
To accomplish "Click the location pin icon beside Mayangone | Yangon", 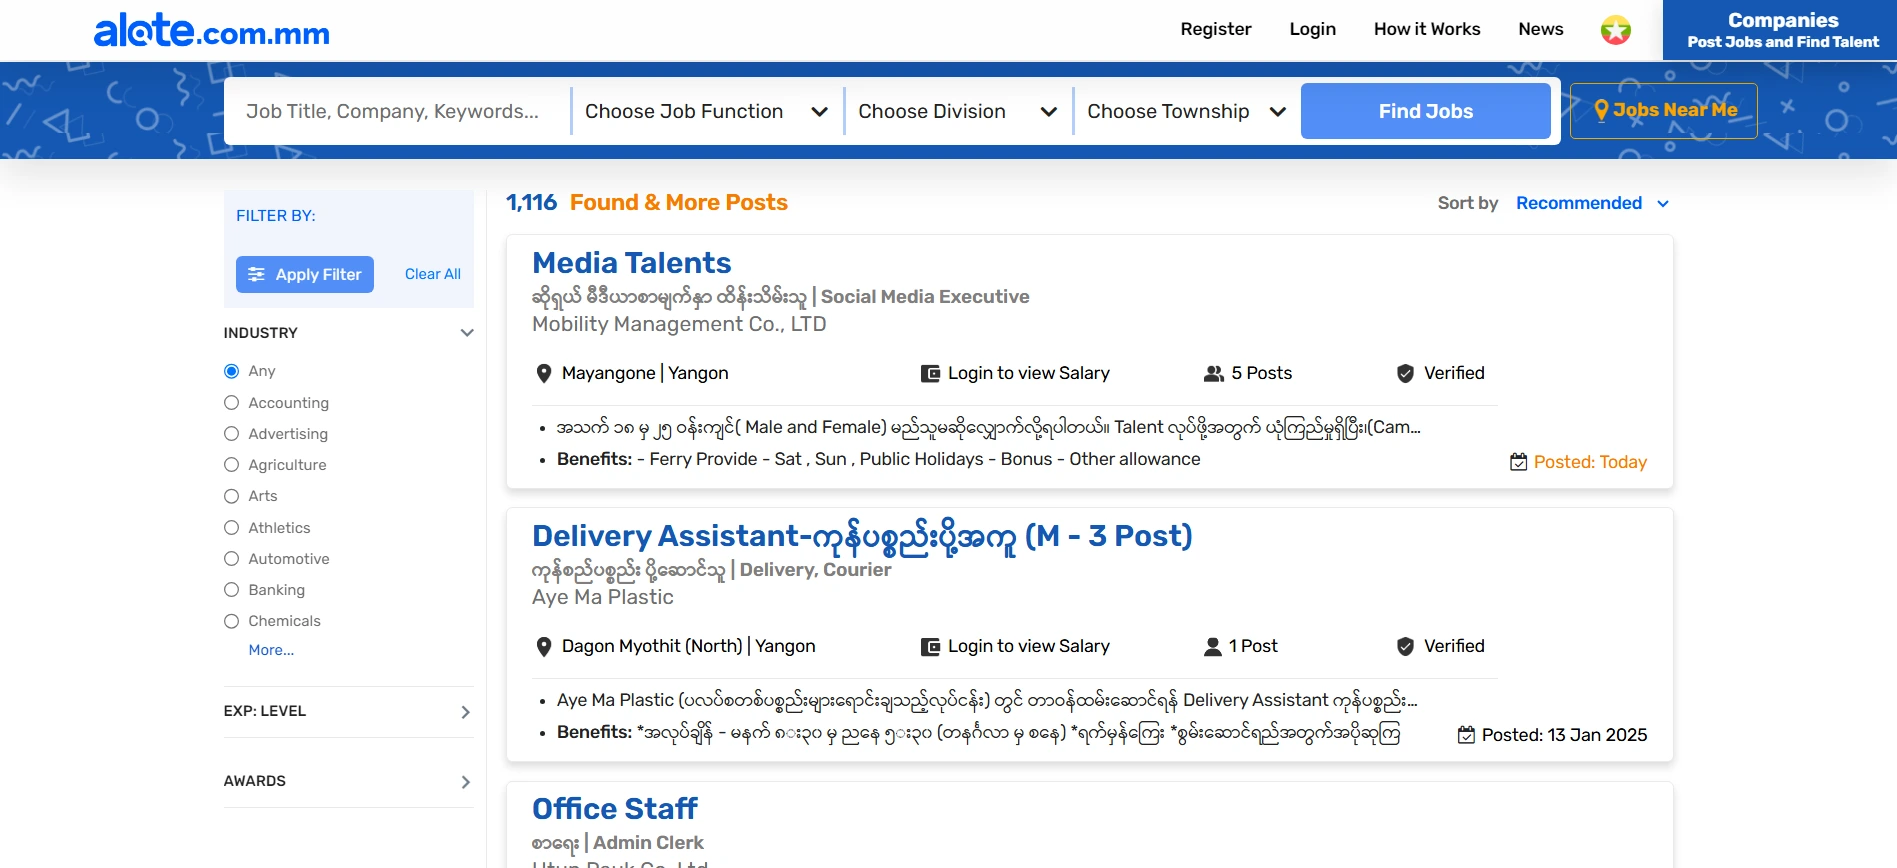I will [x=544, y=373].
